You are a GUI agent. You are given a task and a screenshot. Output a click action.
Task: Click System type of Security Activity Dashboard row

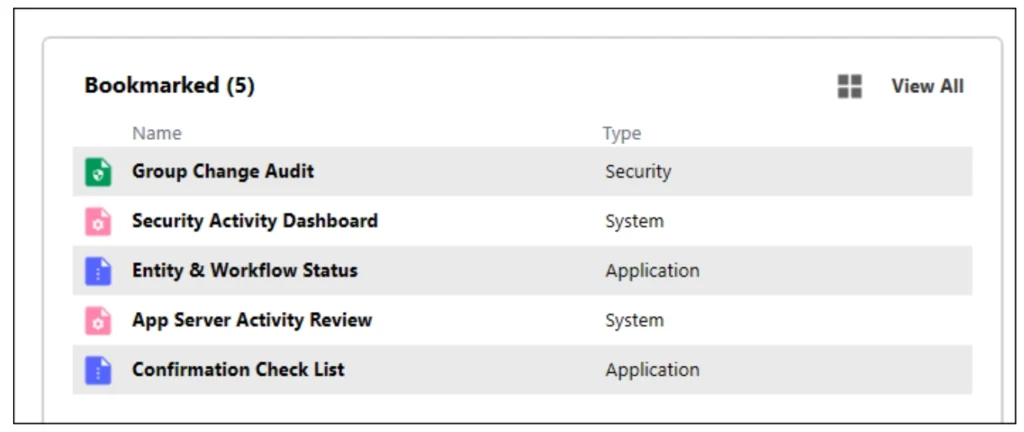click(634, 221)
